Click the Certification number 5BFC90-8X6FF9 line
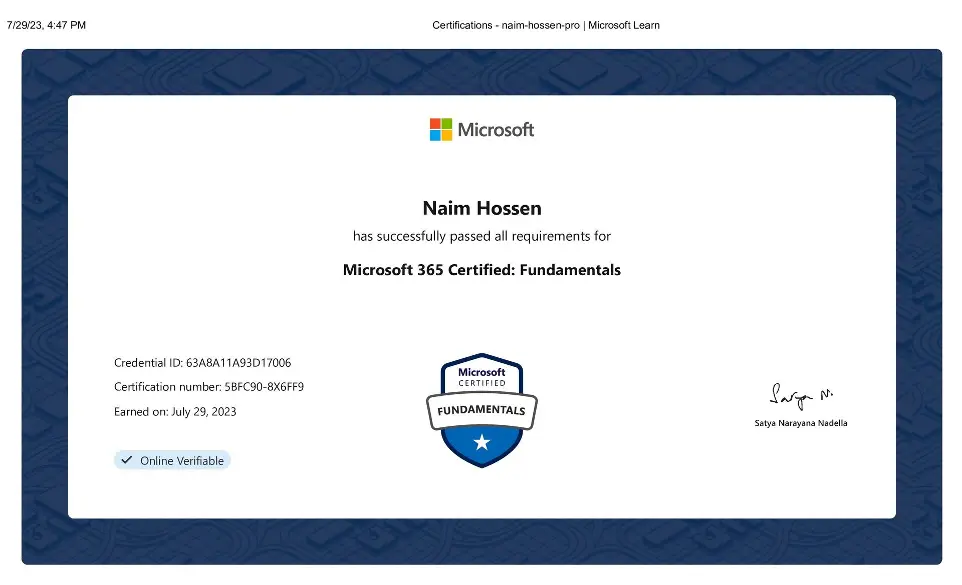 pyautogui.click(x=209, y=387)
